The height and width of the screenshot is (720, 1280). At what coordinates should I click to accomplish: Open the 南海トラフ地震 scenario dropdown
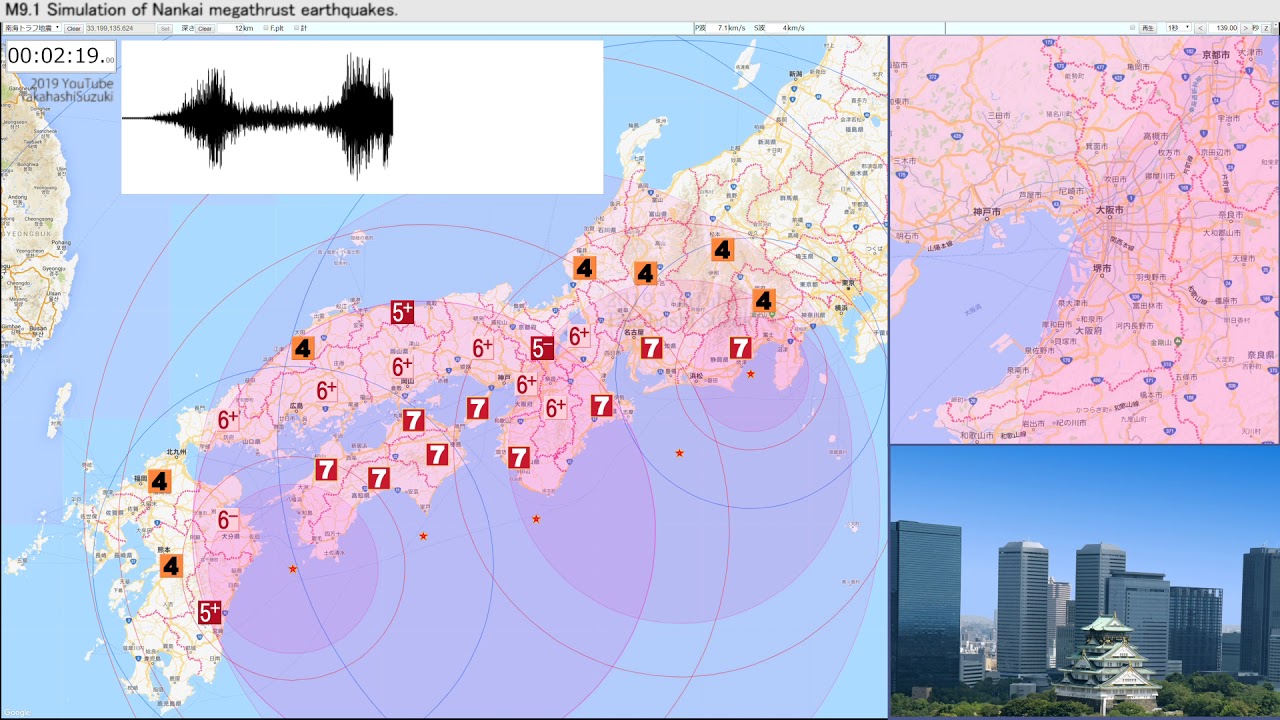click(x=32, y=28)
